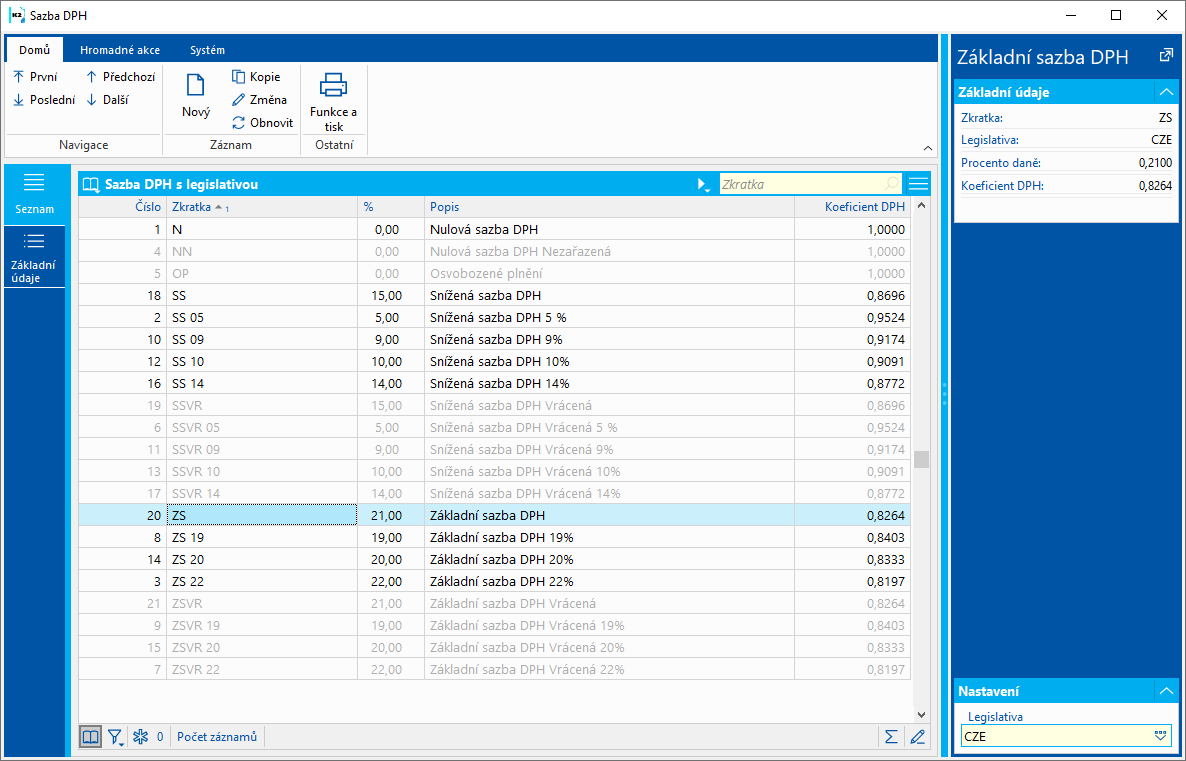Switch to Seznam list view

point(34,194)
